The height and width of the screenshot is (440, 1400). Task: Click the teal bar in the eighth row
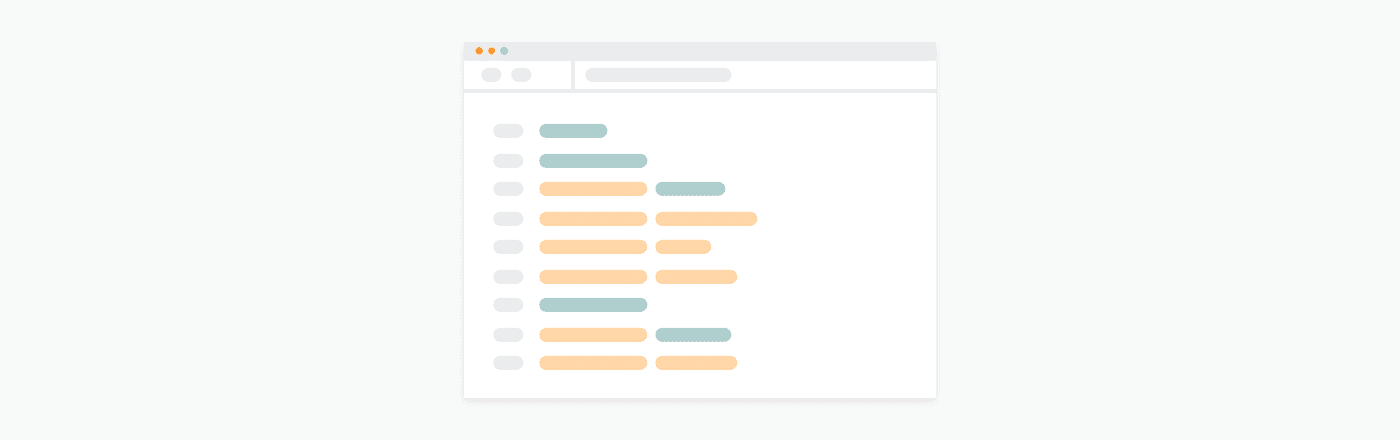pyautogui.click(x=693, y=335)
